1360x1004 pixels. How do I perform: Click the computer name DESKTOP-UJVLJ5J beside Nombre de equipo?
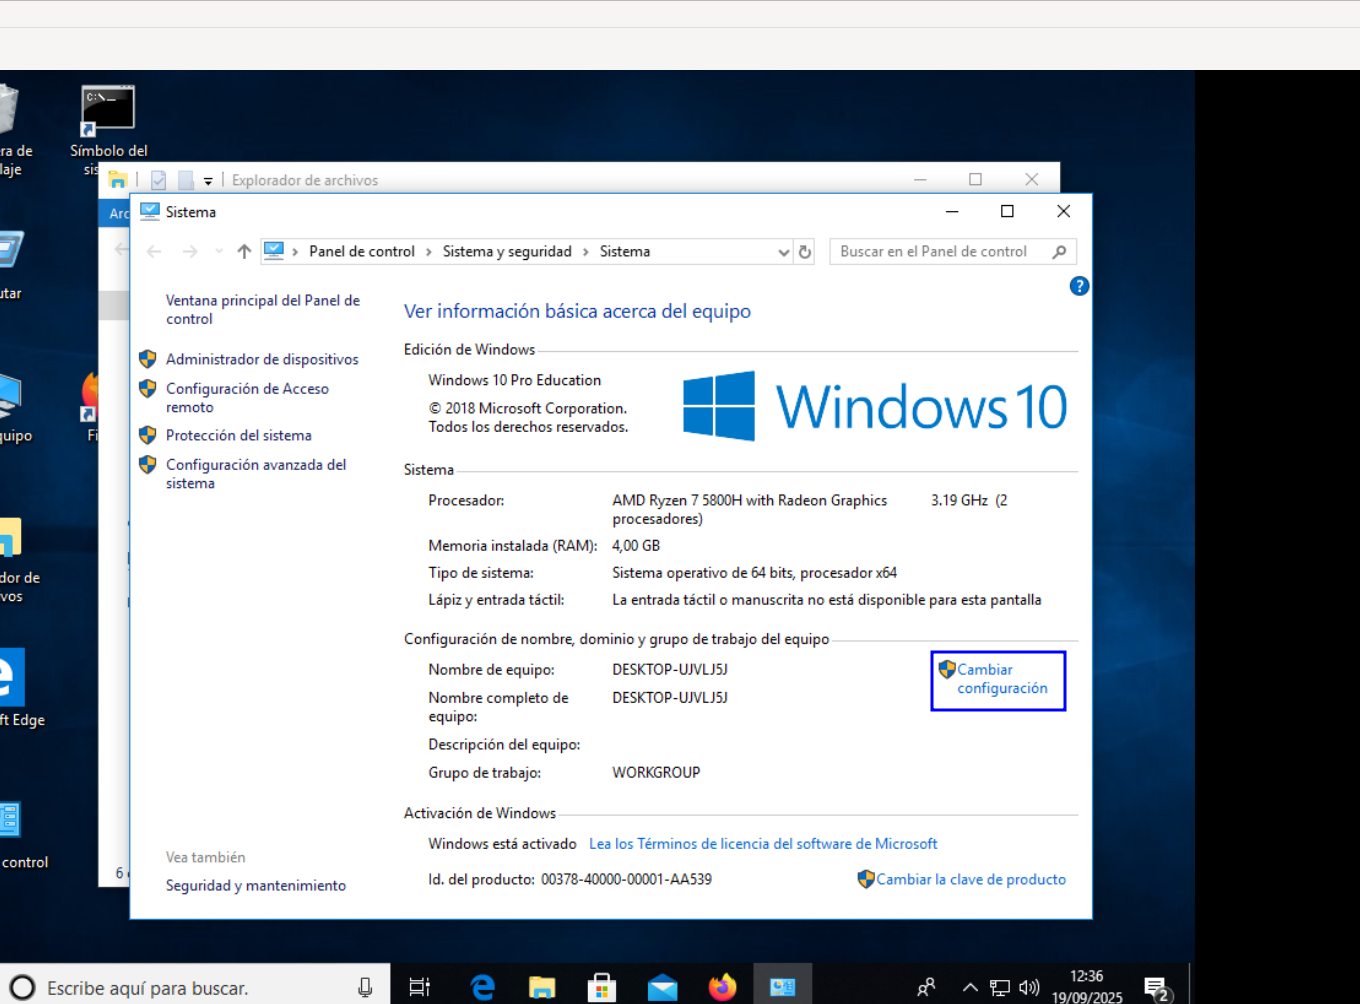click(x=670, y=669)
